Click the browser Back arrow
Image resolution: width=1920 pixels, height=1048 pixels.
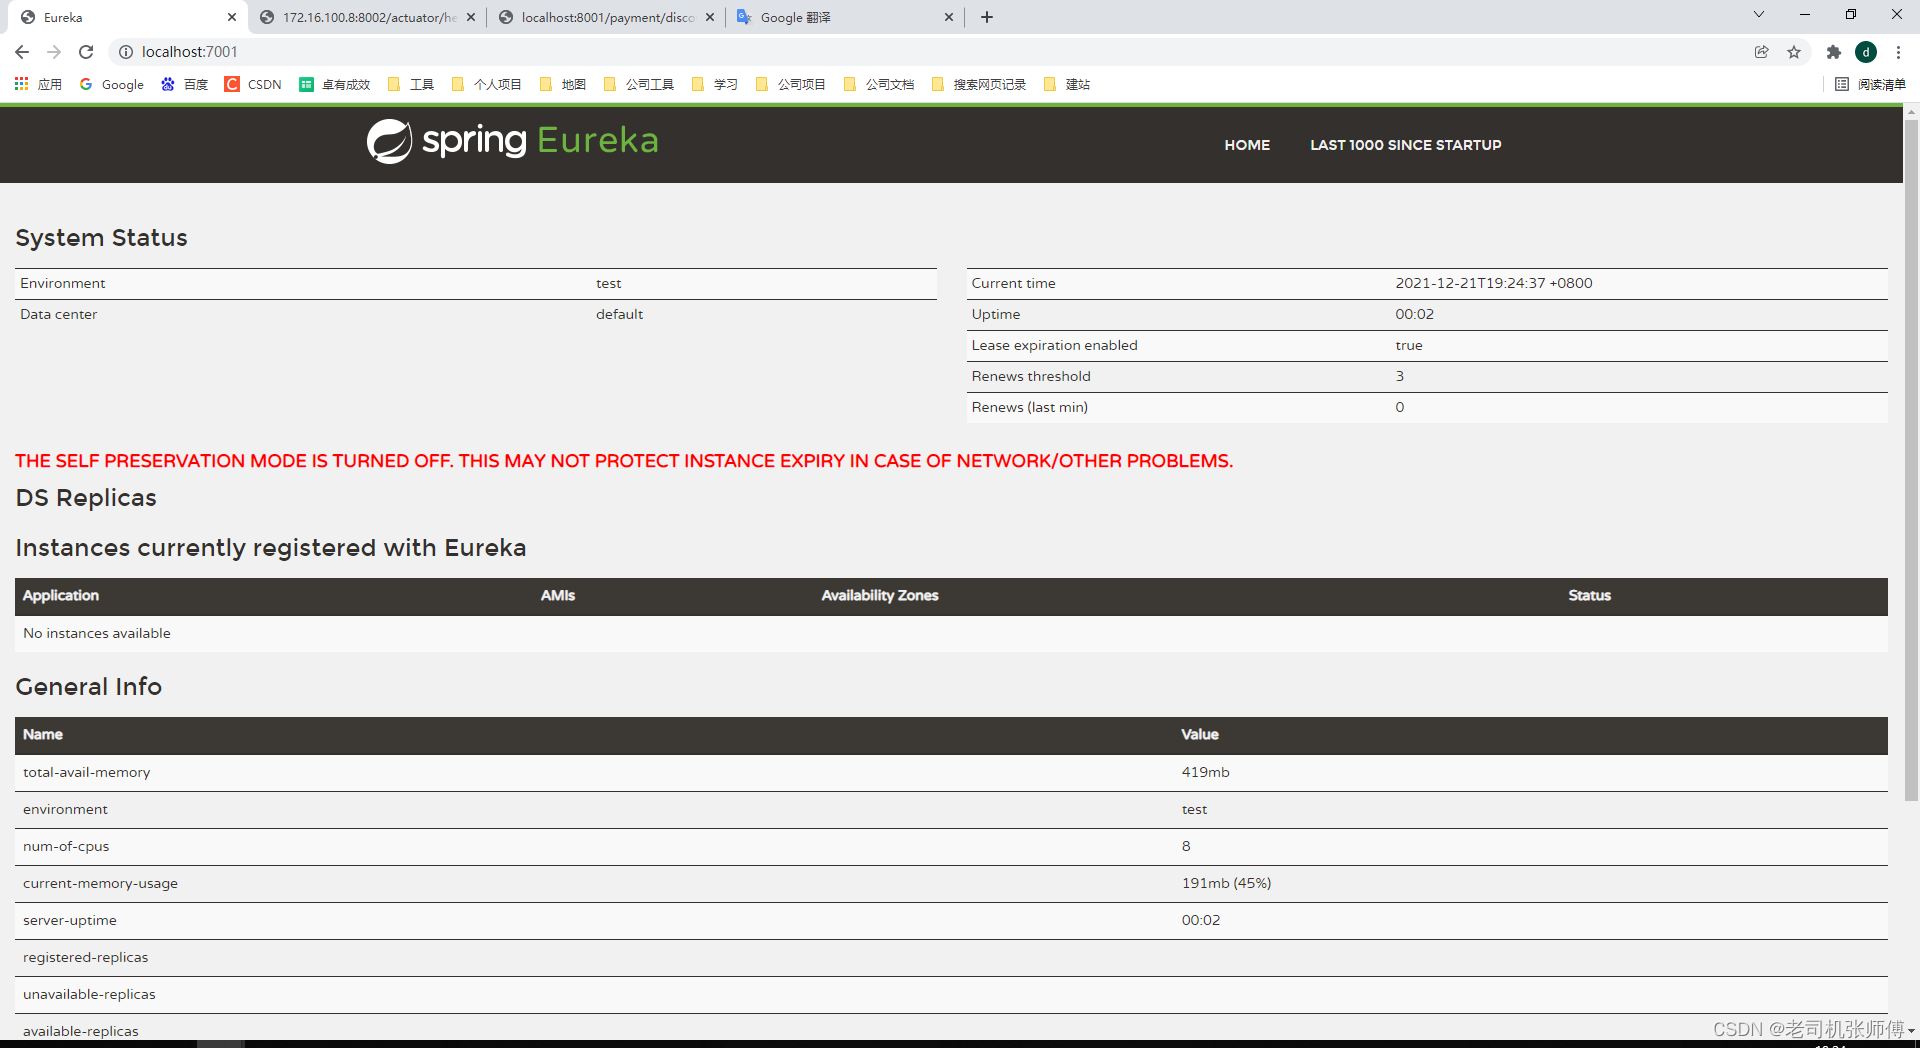coord(22,52)
